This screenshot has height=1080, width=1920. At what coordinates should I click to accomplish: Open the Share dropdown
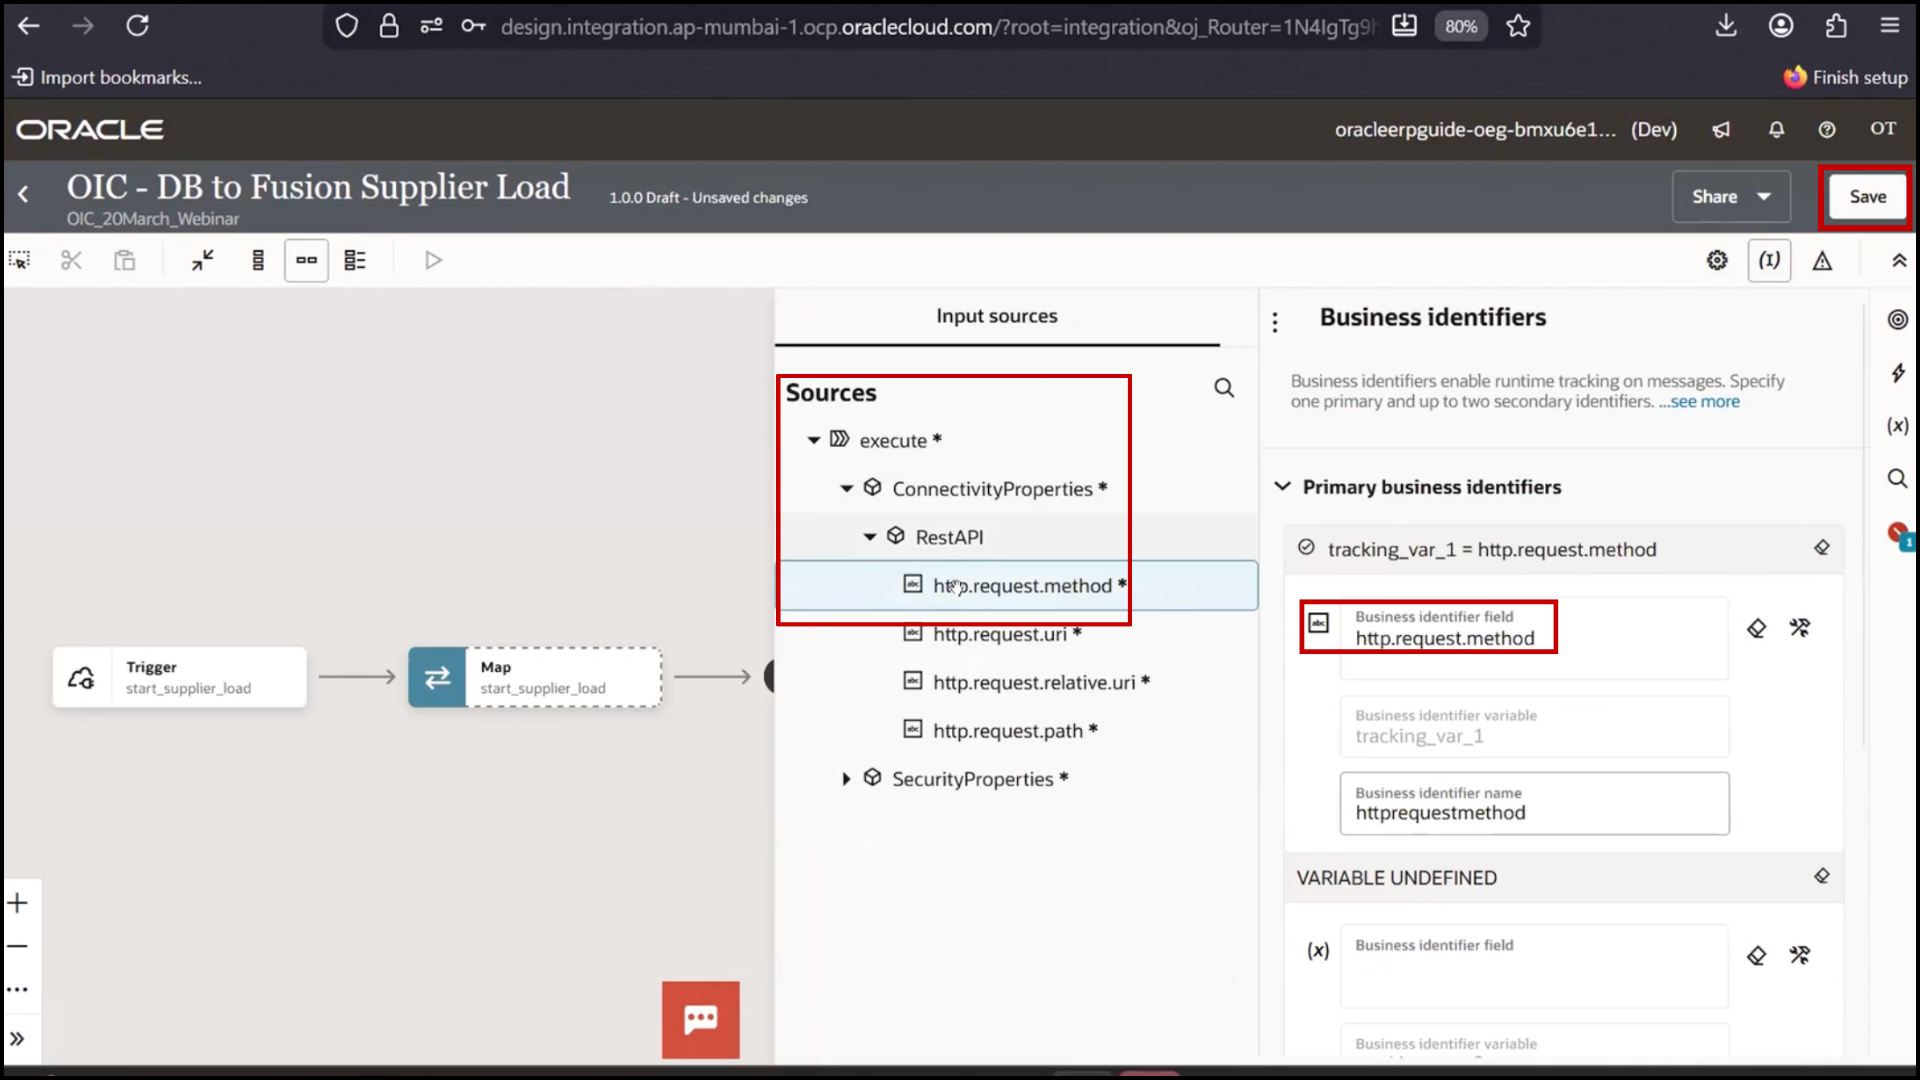pyautogui.click(x=1731, y=197)
